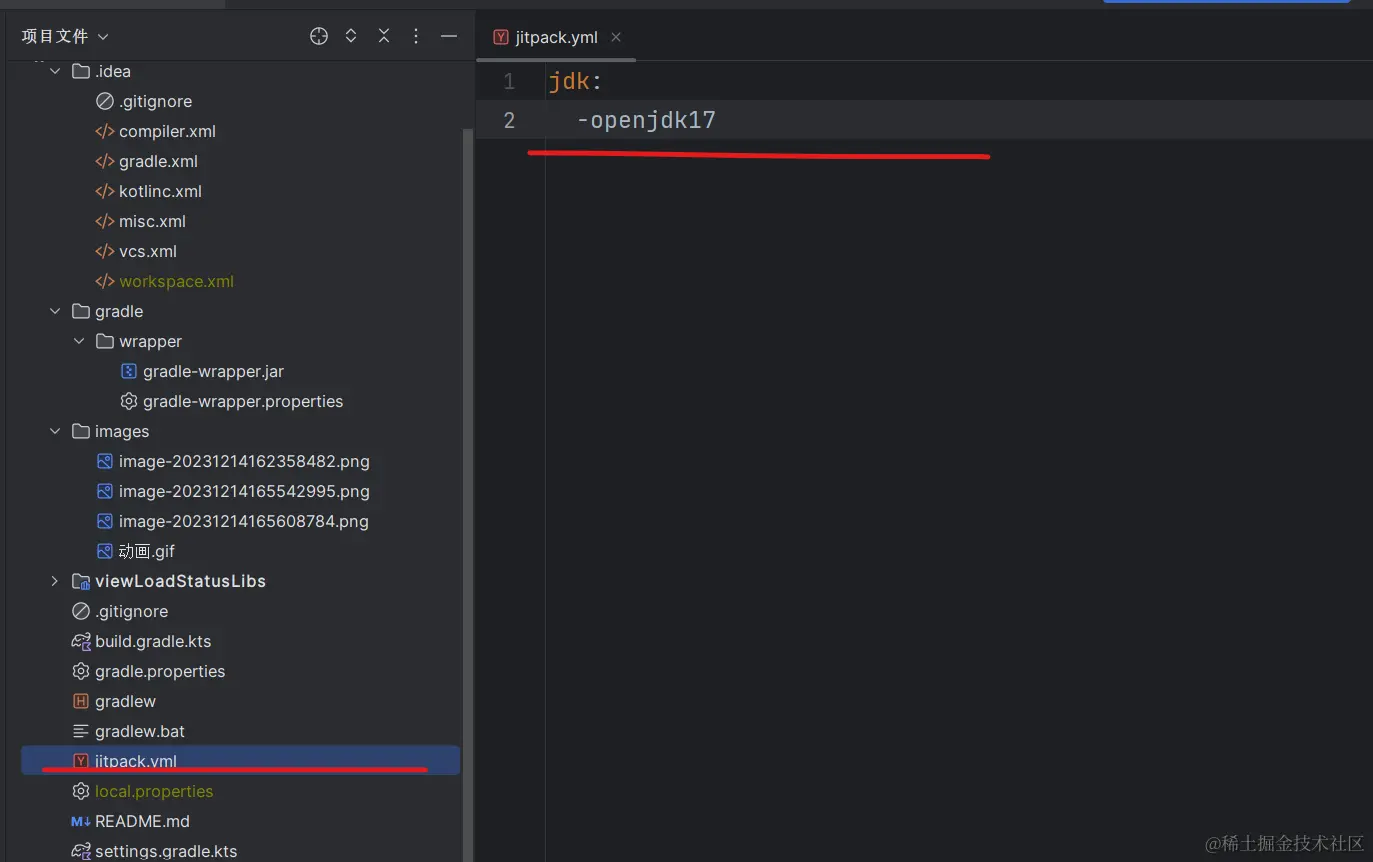The width and height of the screenshot is (1373, 862).
Task: Click the Y icon on jitpack.yml tab
Action: 501,37
